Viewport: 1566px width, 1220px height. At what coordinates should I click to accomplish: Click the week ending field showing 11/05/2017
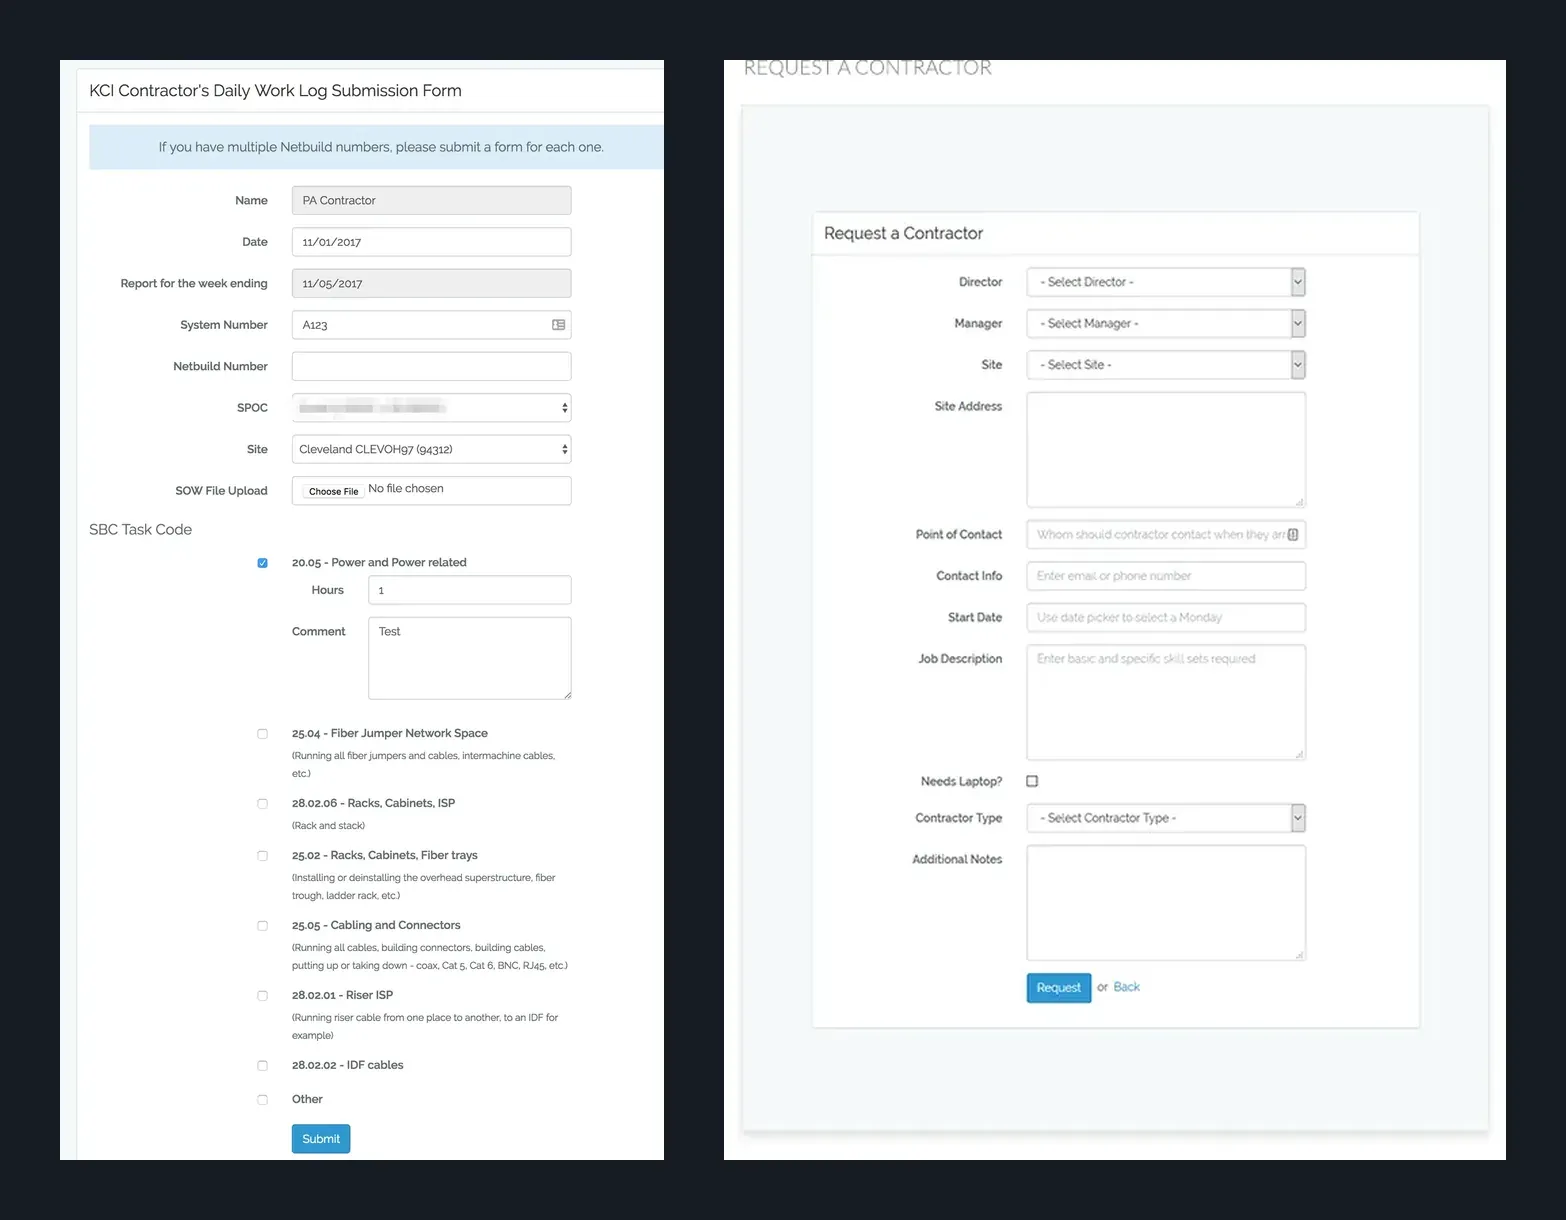[x=431, y=283]
